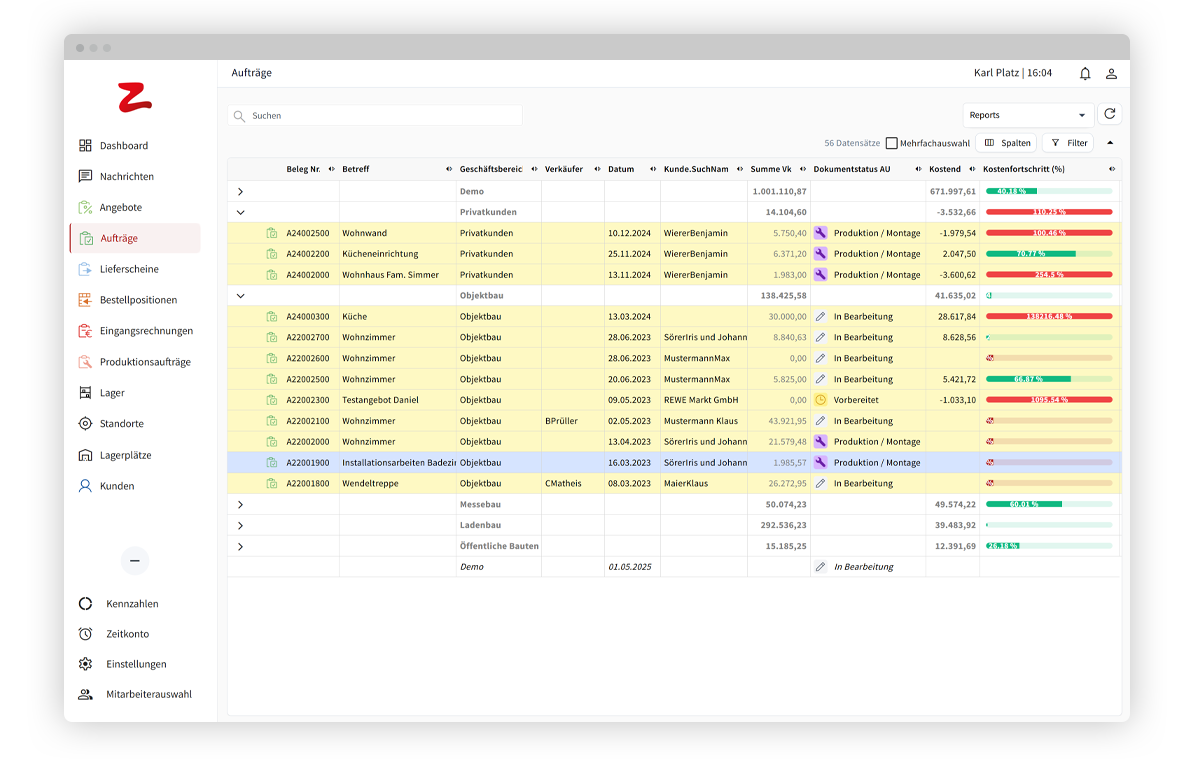Click the pencil status icon for Wendeltreppe
Screen dimensions: 1193x783
(x=820, y=483)
